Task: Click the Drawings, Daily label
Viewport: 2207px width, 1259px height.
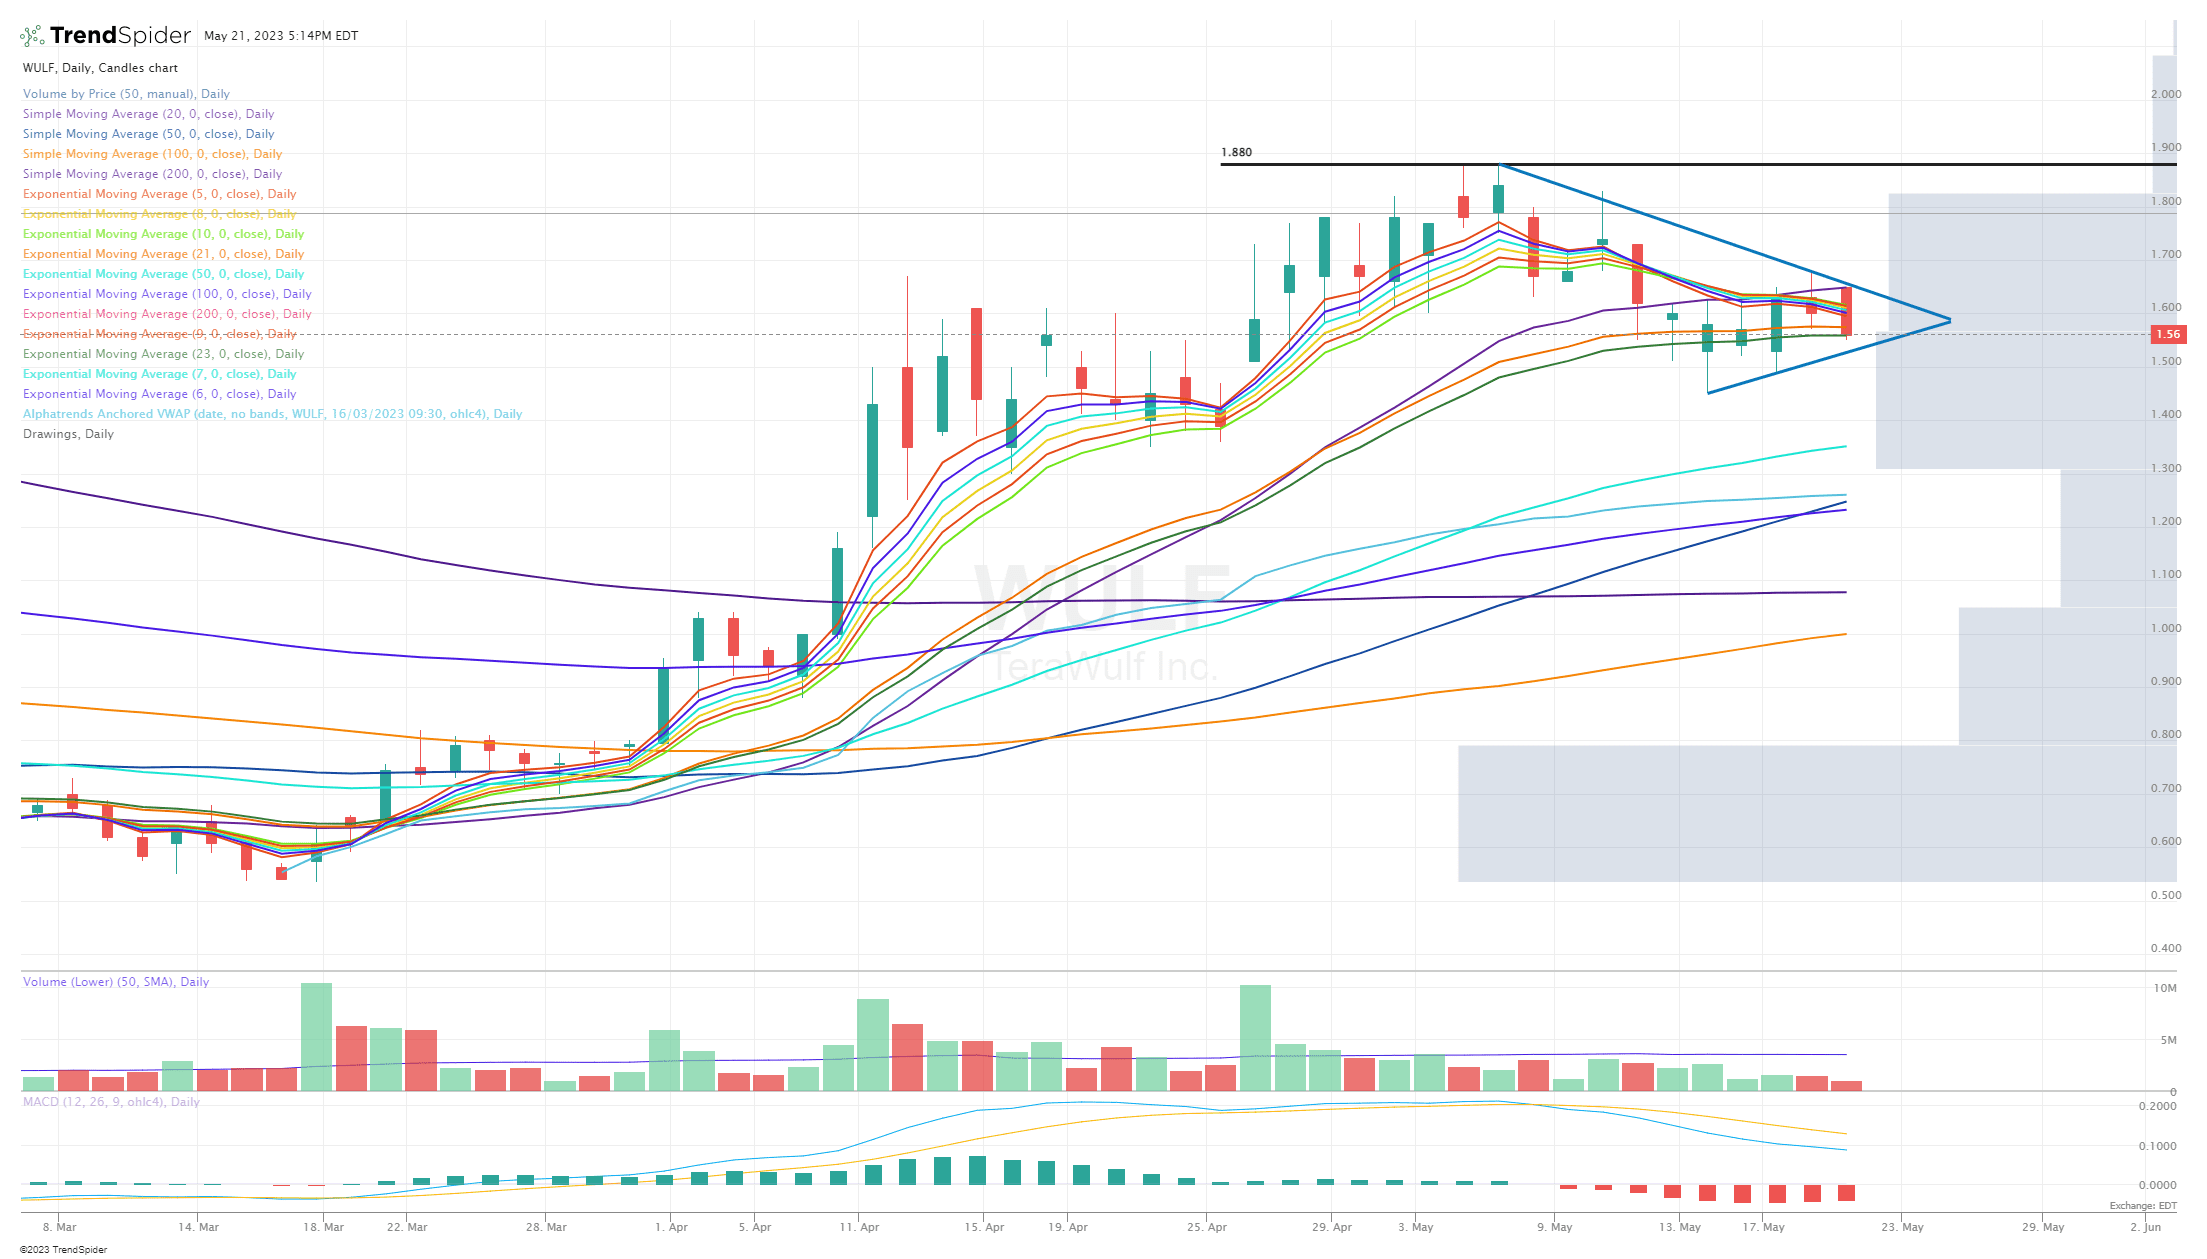Action: 68,433
